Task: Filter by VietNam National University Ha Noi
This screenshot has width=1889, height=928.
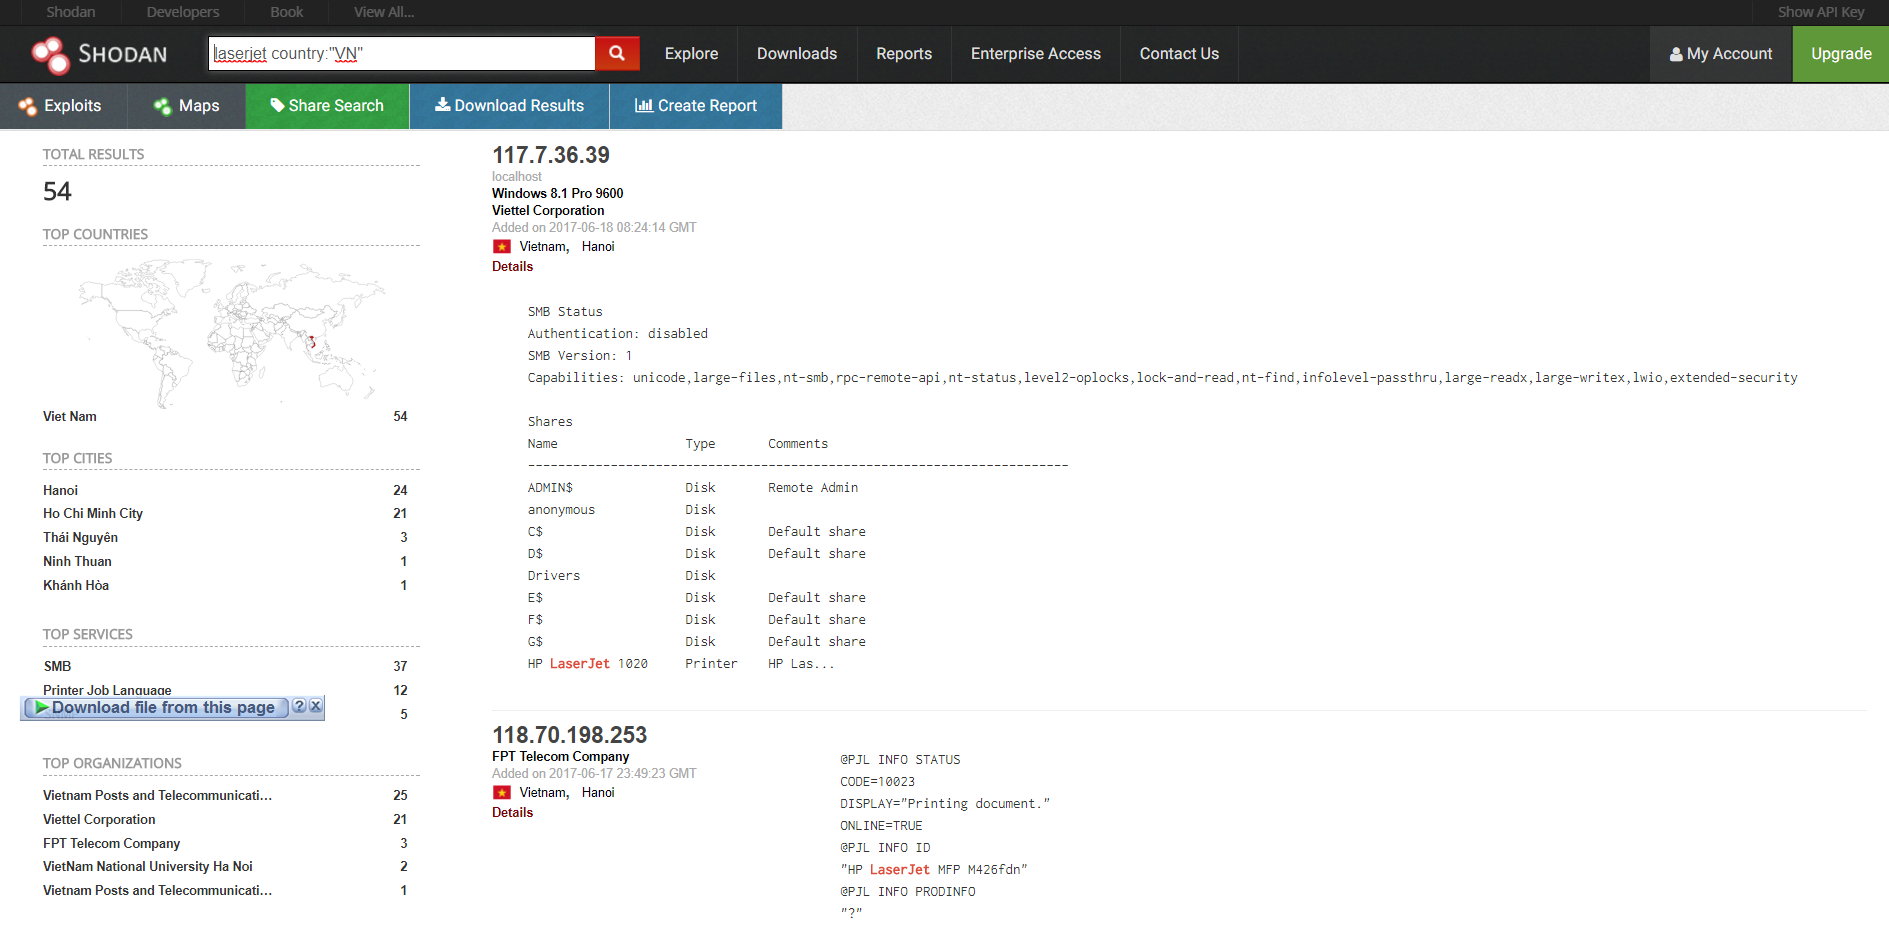Action: (147, 866)
